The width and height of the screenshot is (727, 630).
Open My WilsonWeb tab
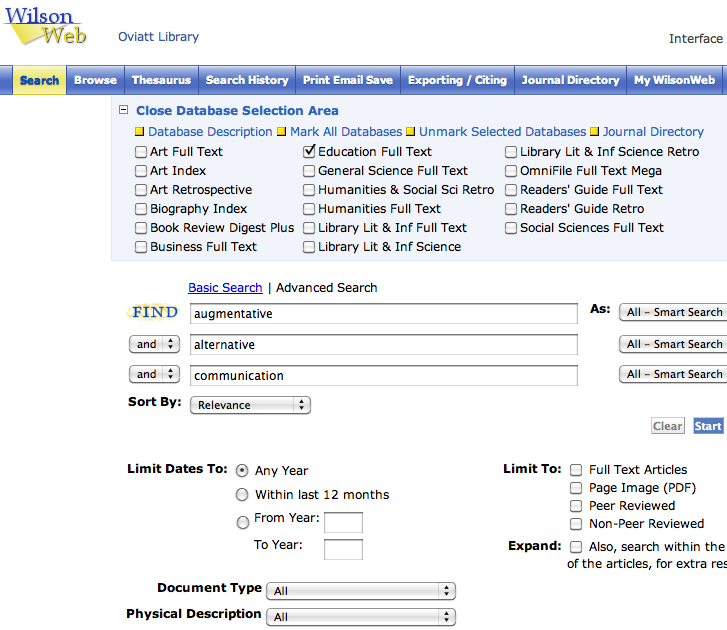674,80
